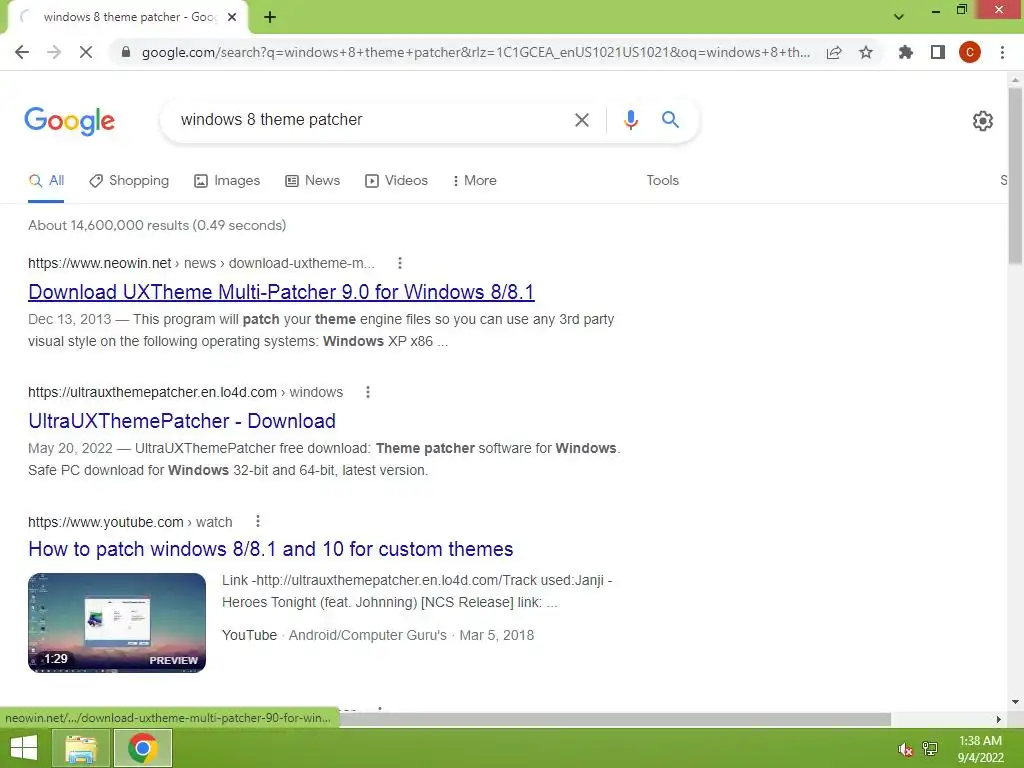This screenshot has width=1024, height=768.
Task: Select the All results tab
Action: (x=46, y=181)
